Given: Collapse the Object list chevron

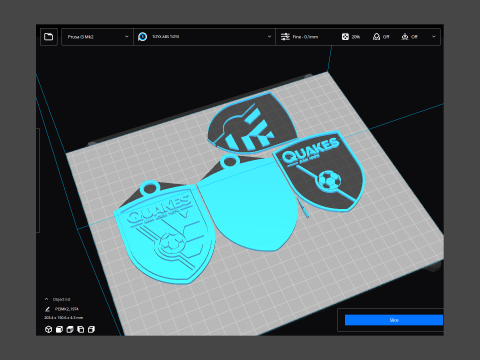Looking at the screenshot, I should pos(46,299).
